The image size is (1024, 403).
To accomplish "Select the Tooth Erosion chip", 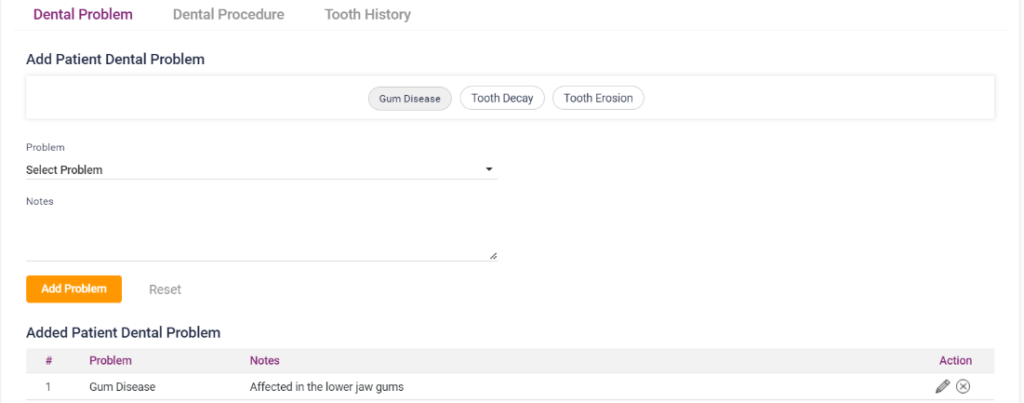I will tap(598, 98).
